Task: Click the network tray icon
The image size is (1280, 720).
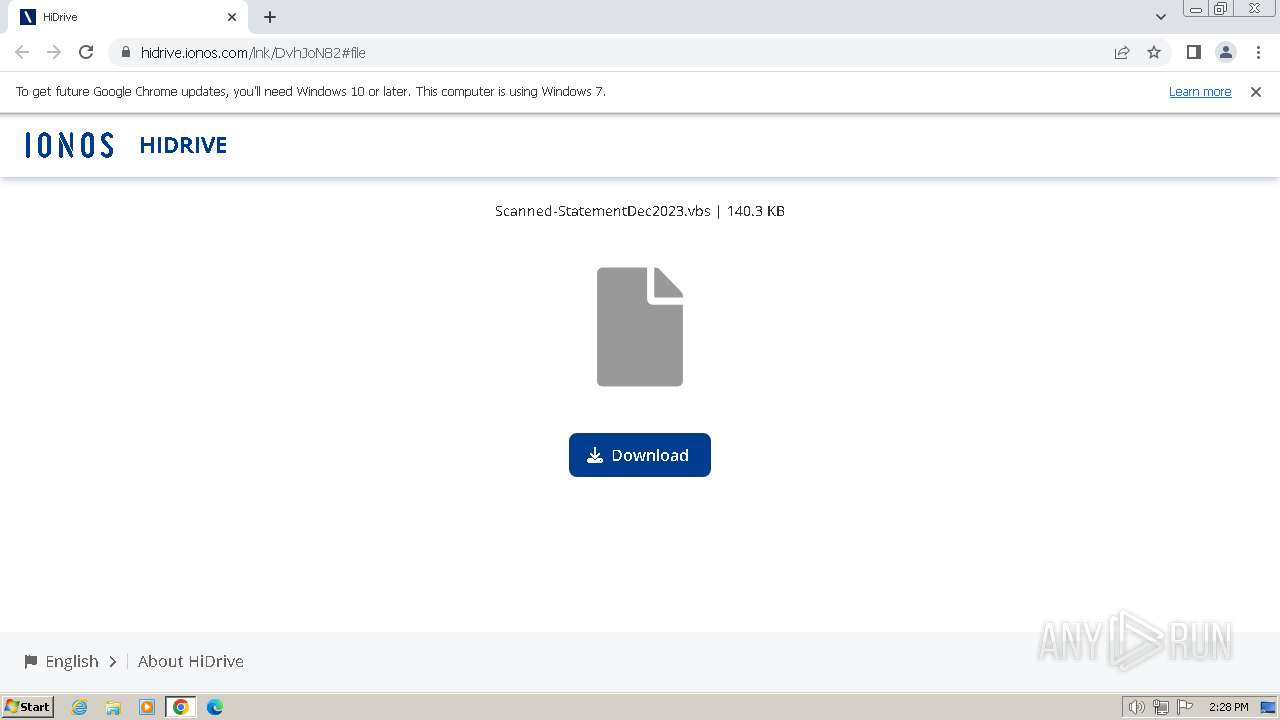Action: (x=1161, y=707)
